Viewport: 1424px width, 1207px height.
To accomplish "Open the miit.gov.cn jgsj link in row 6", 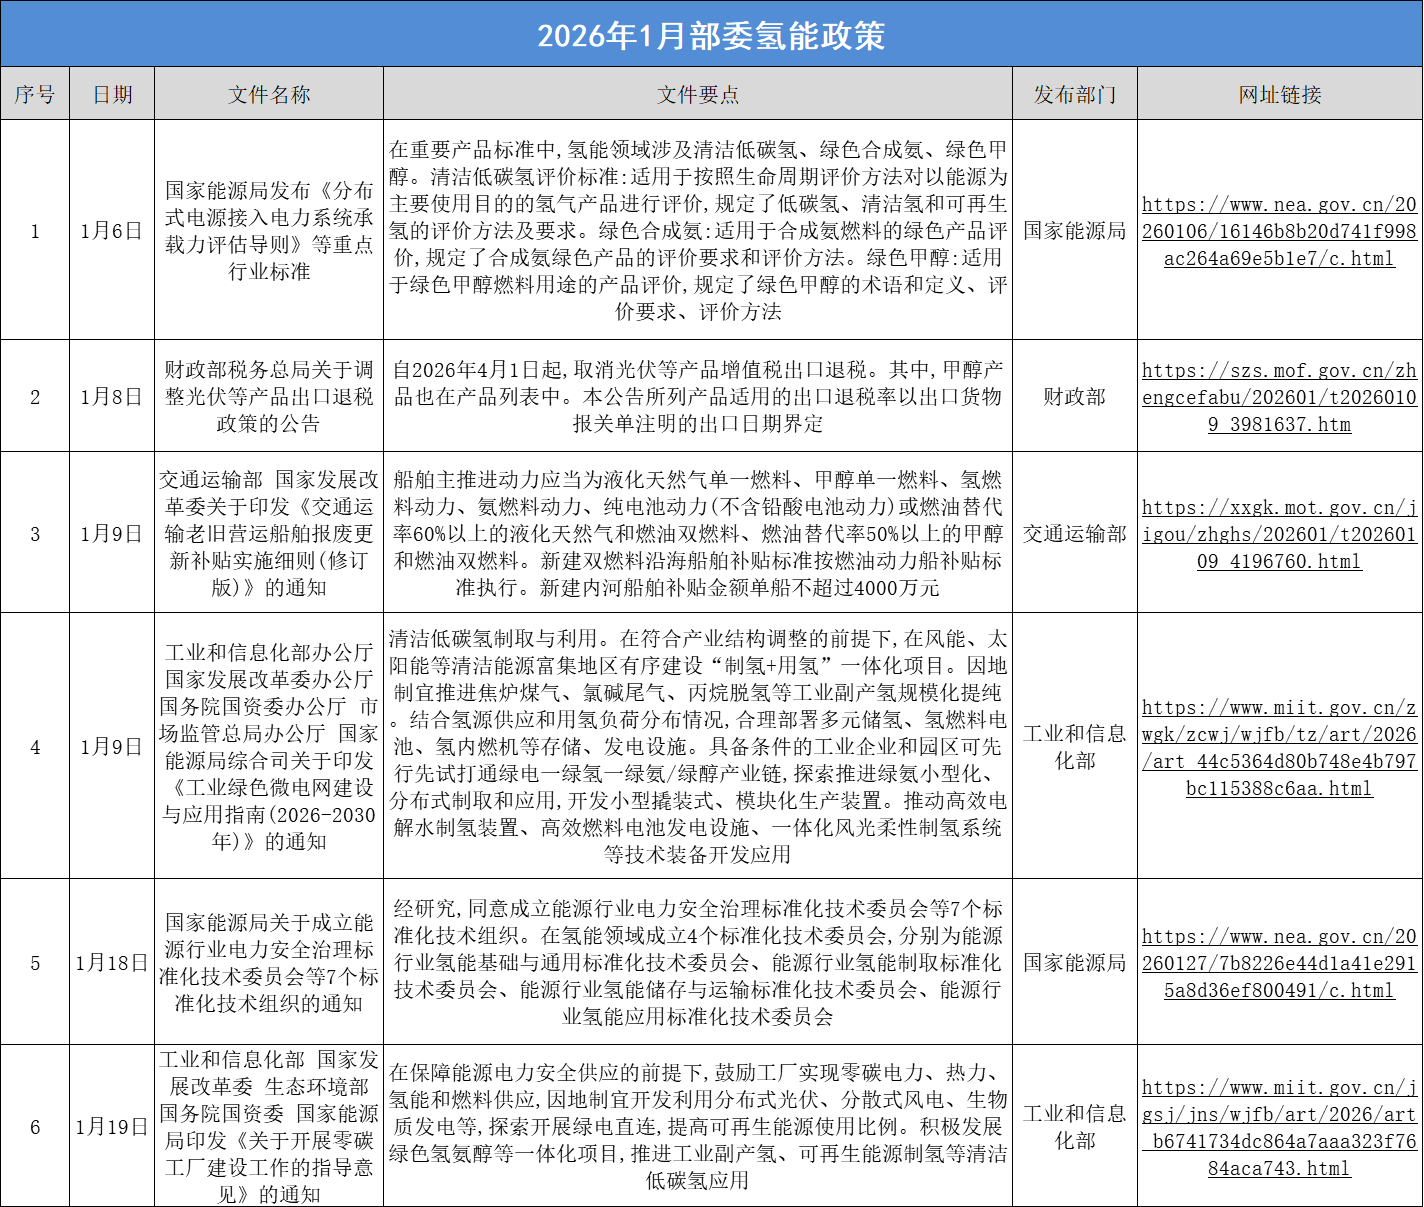I will (x=1279, y=1127).
